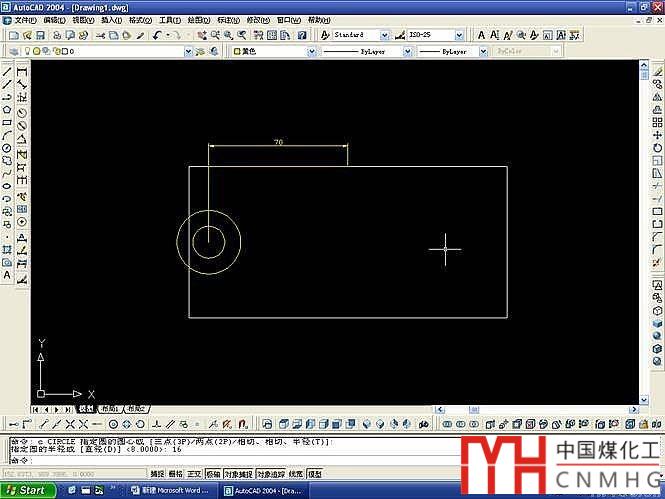665x499 pixels.
Task: Click the yellow color swatch in color control
Action: pyautogui.click(x=238, y=51)
